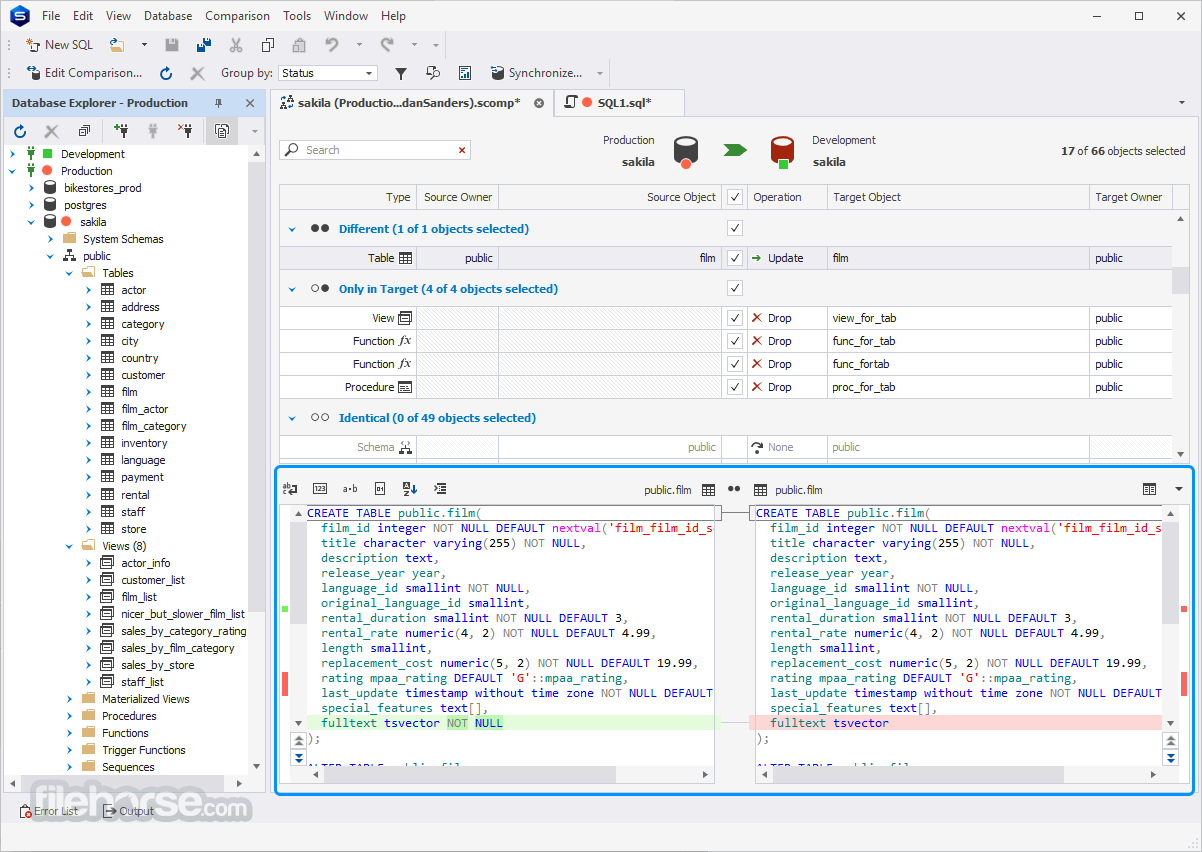Switch to the SQL1.sql tab
Screen dimensions: 1202x852
618,102
